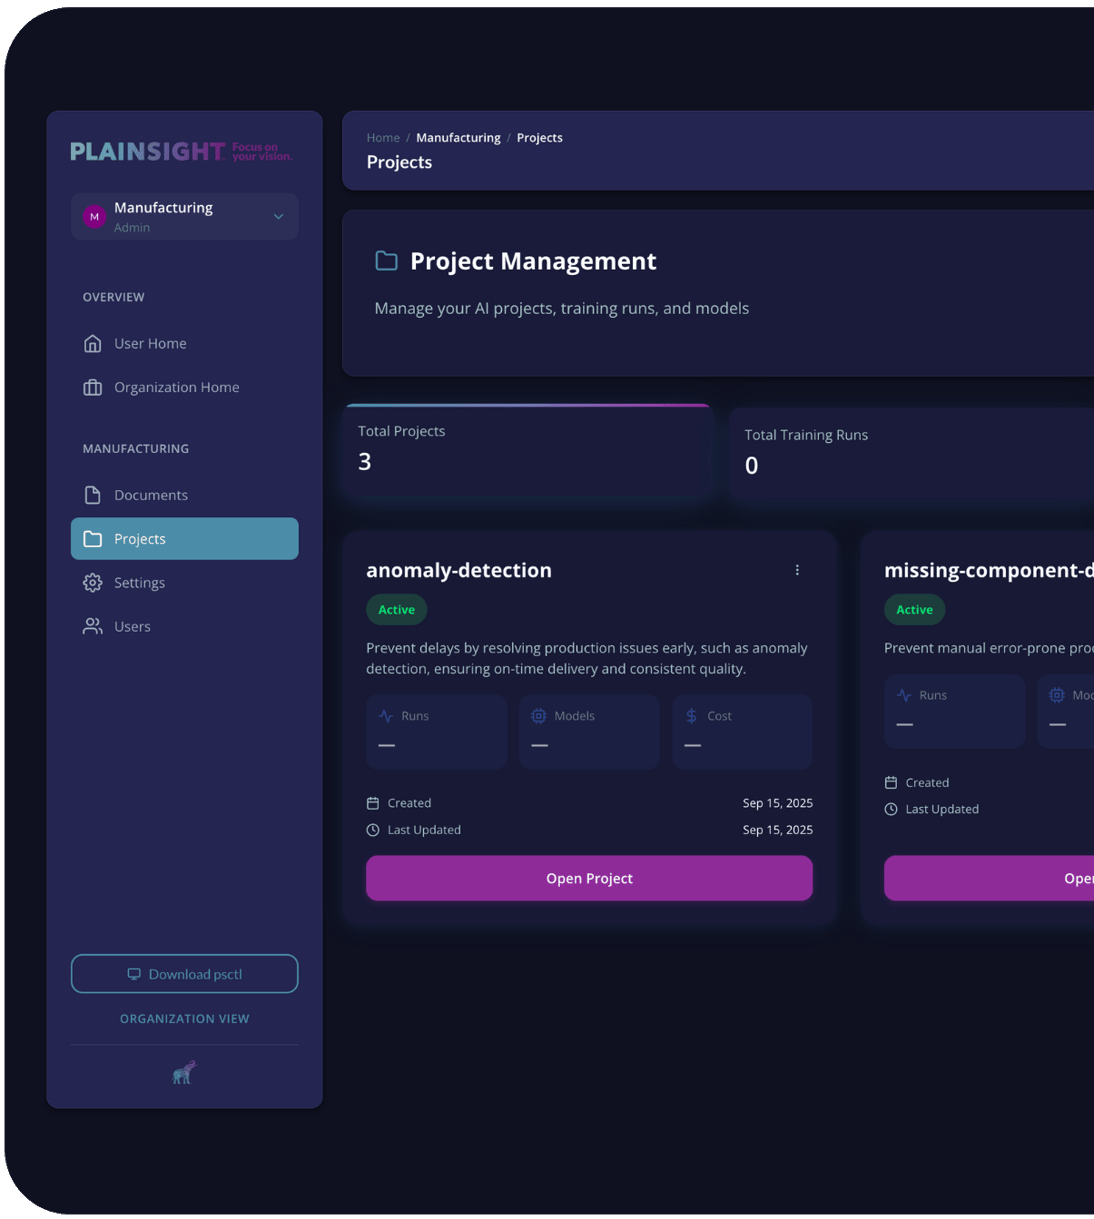Image resolution: width=1094 pixels, height=1219 pixels.
Task: Select the Organization Home briefcase icon
Action: point(92,387)
